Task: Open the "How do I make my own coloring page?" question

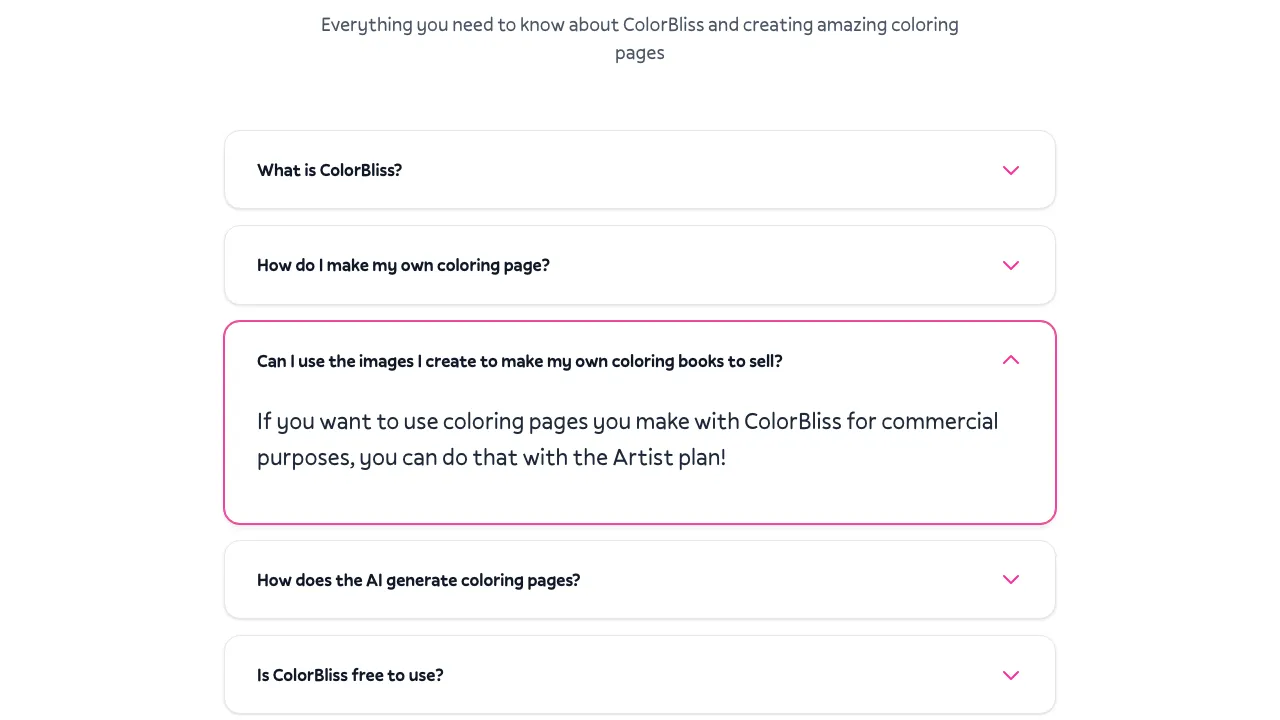Action: tap(403, 265)
